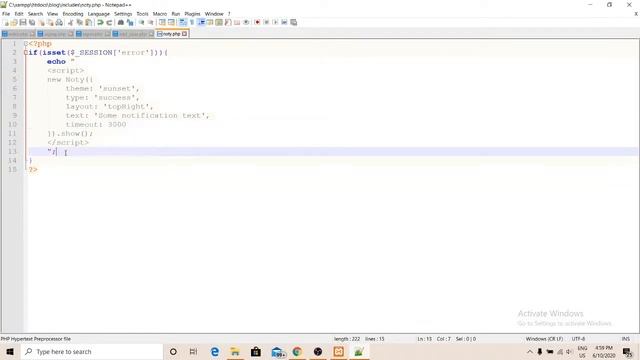The height and width of the screenshot is (360, 640).
Task: Toggle indent guide display
Action: [x=201, y=22]
